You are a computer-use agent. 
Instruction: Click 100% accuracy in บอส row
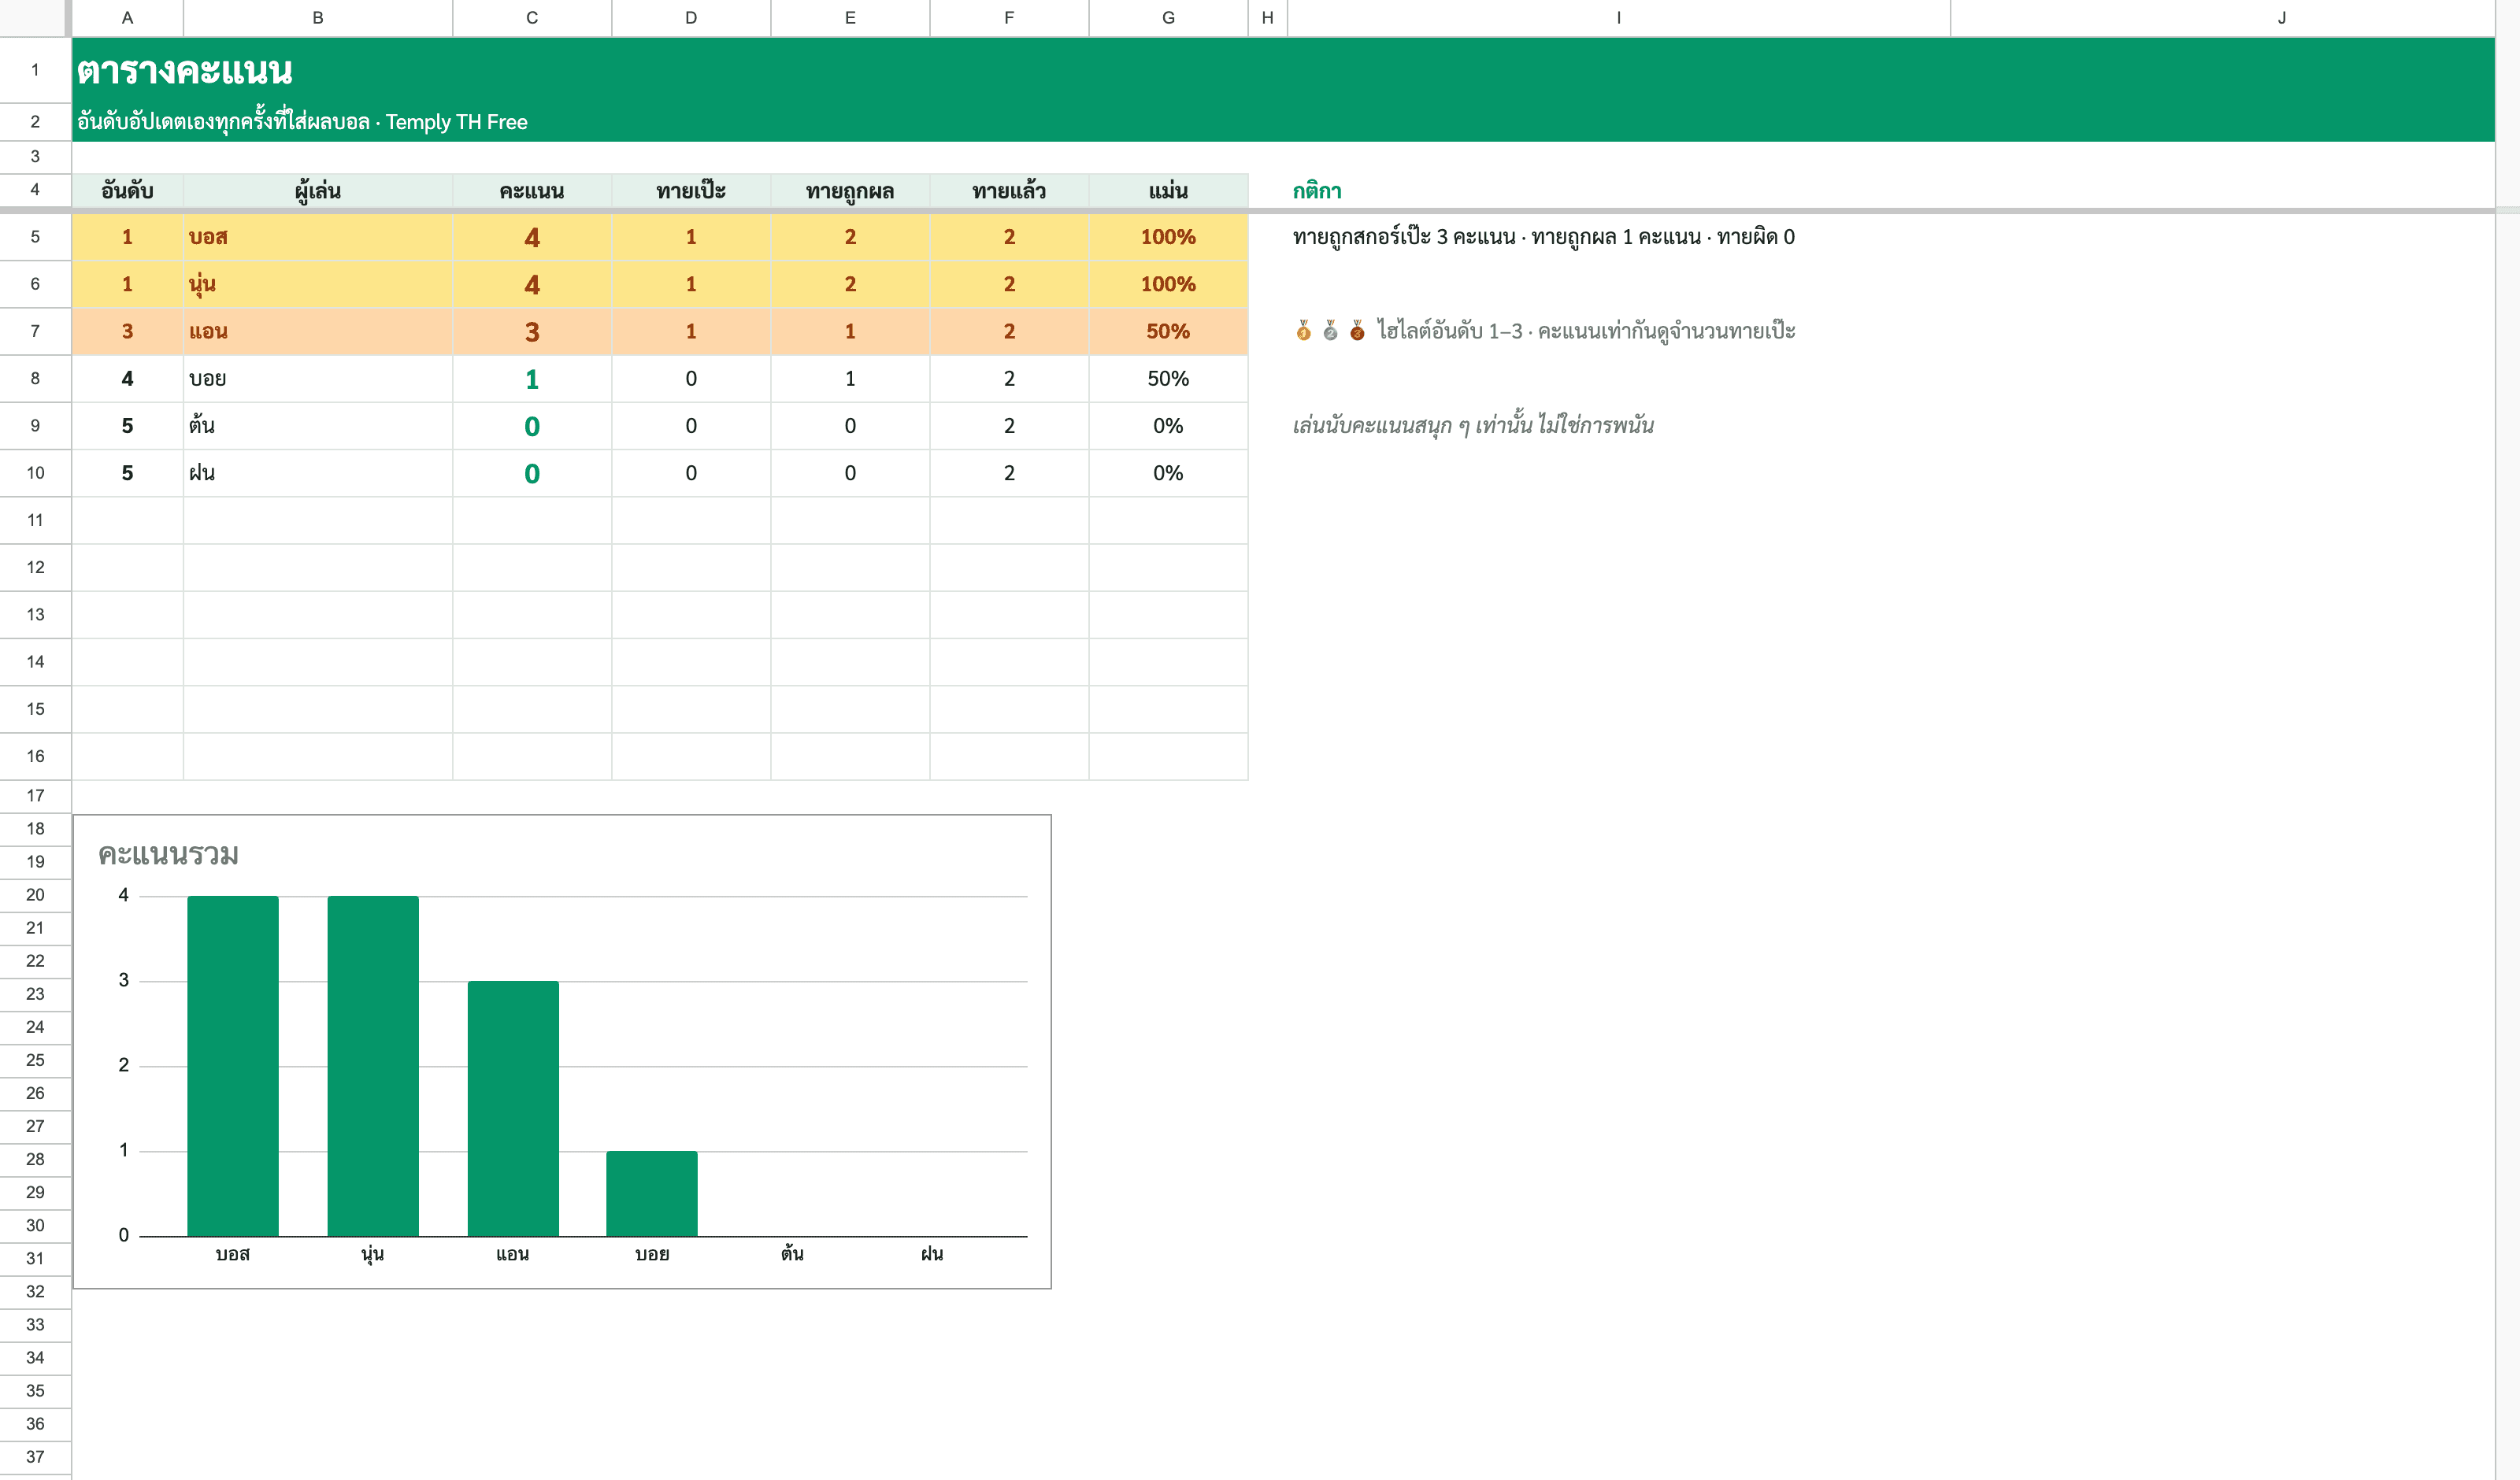pyautogui.click(x=1168, y=237)
